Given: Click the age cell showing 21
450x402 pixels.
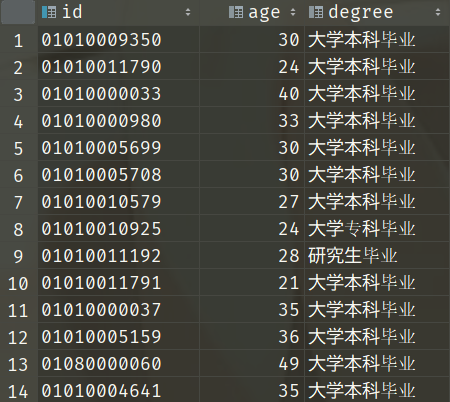Looking at the screenshot, I should [252, 283].
